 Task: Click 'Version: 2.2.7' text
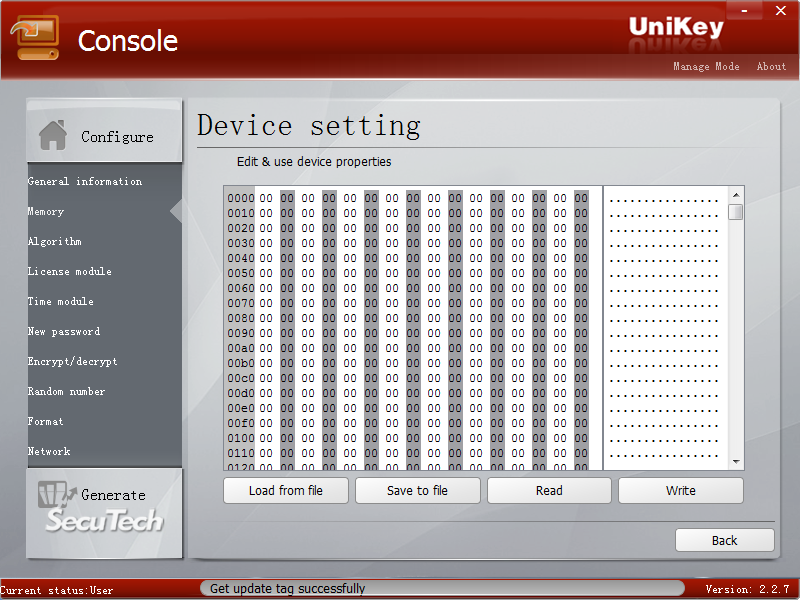click(747, 589)
